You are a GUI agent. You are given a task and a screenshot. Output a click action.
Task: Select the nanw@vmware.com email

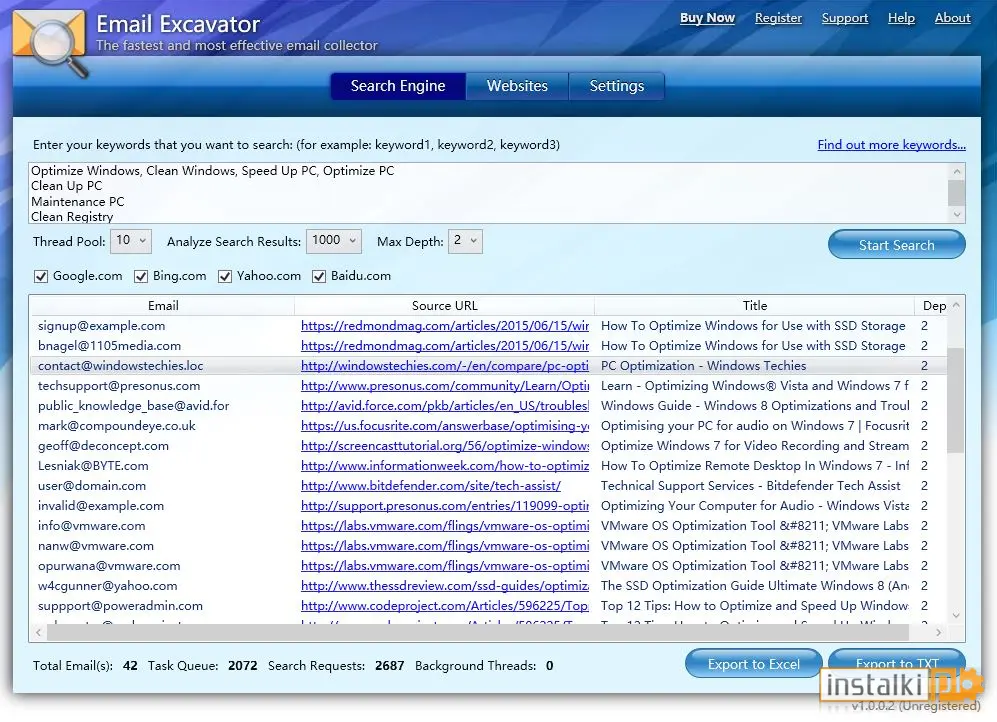tap(96, 546)
